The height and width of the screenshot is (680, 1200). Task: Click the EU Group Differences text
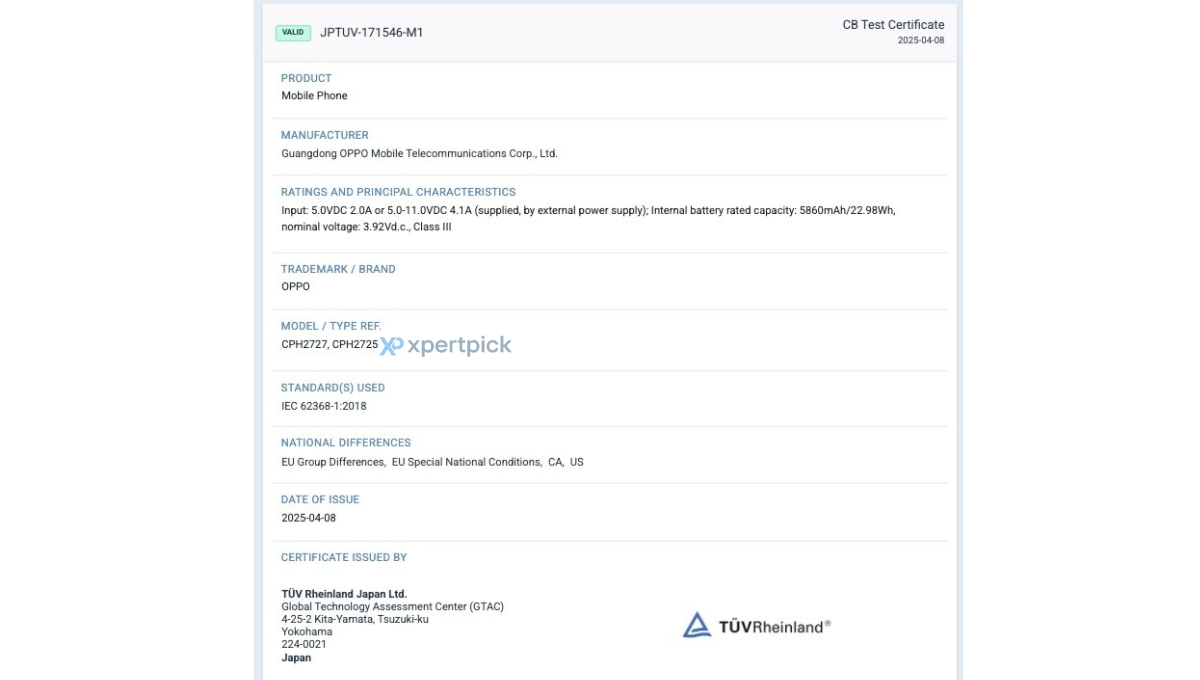click(333, 462)
